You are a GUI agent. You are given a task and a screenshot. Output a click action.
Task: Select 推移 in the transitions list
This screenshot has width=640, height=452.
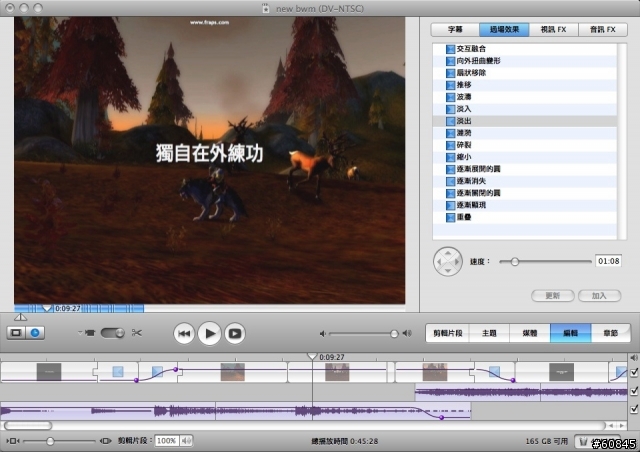[524, 85]
